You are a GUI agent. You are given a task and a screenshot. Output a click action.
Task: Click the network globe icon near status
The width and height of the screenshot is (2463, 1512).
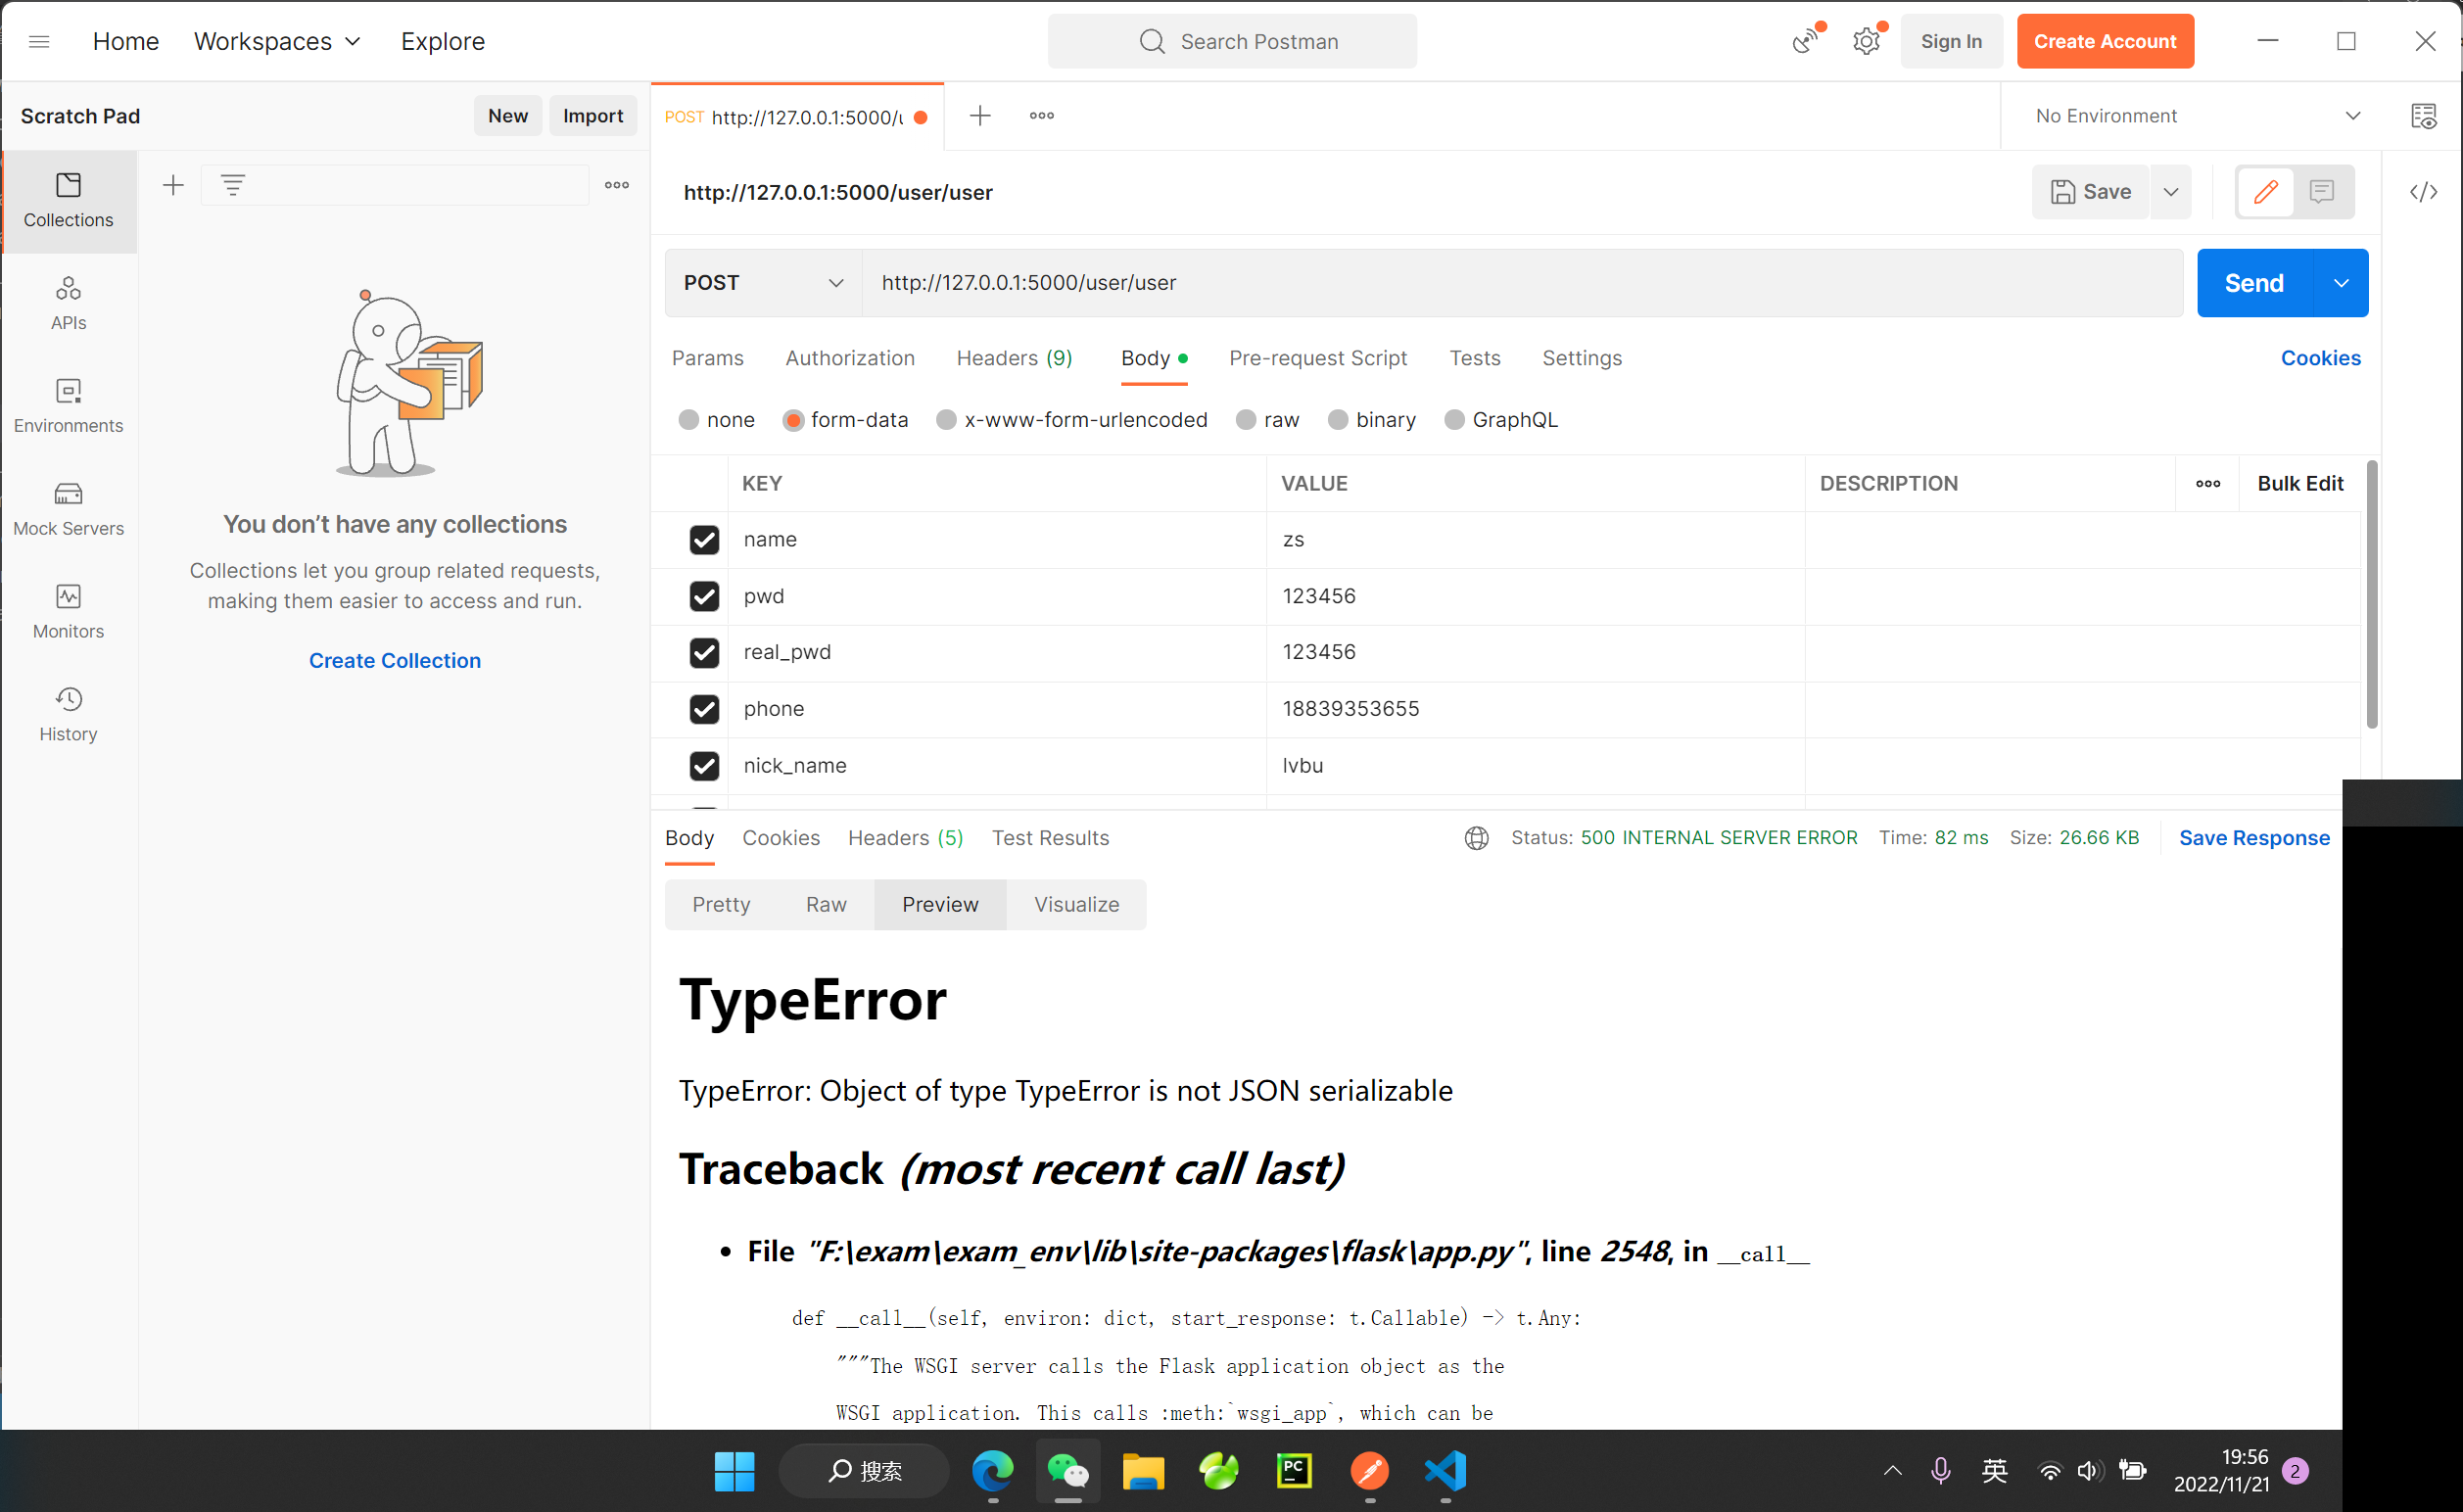[x=1476, y=838]
